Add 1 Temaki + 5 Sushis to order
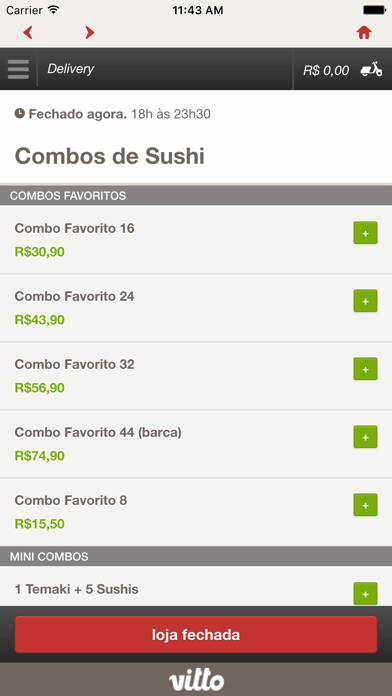This screenshot has width=392, height=696. (365, 593)
